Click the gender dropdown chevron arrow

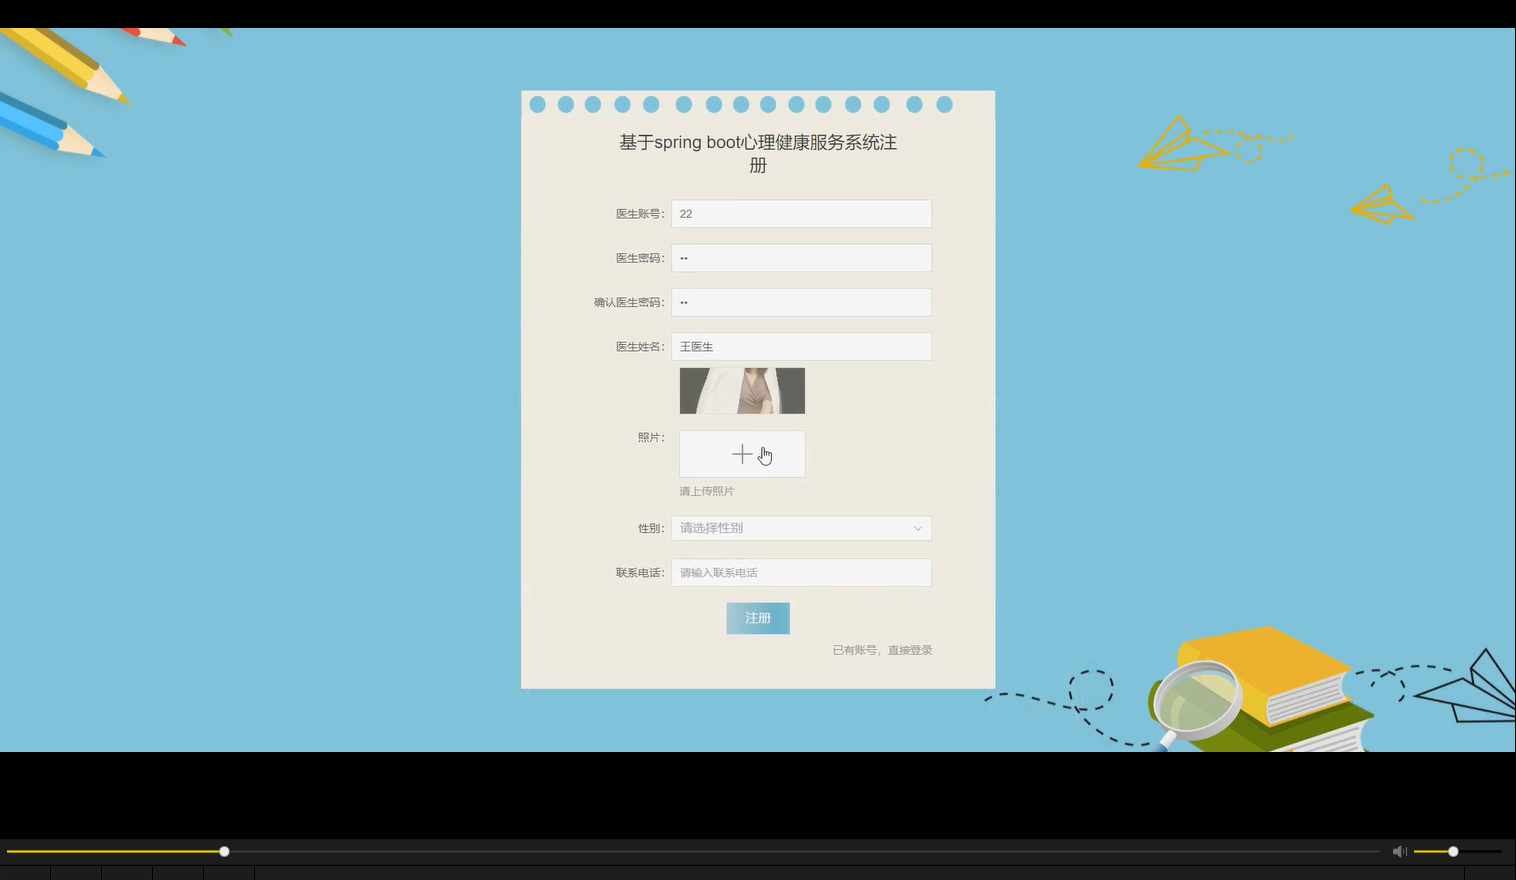click(x=917, y=528)
